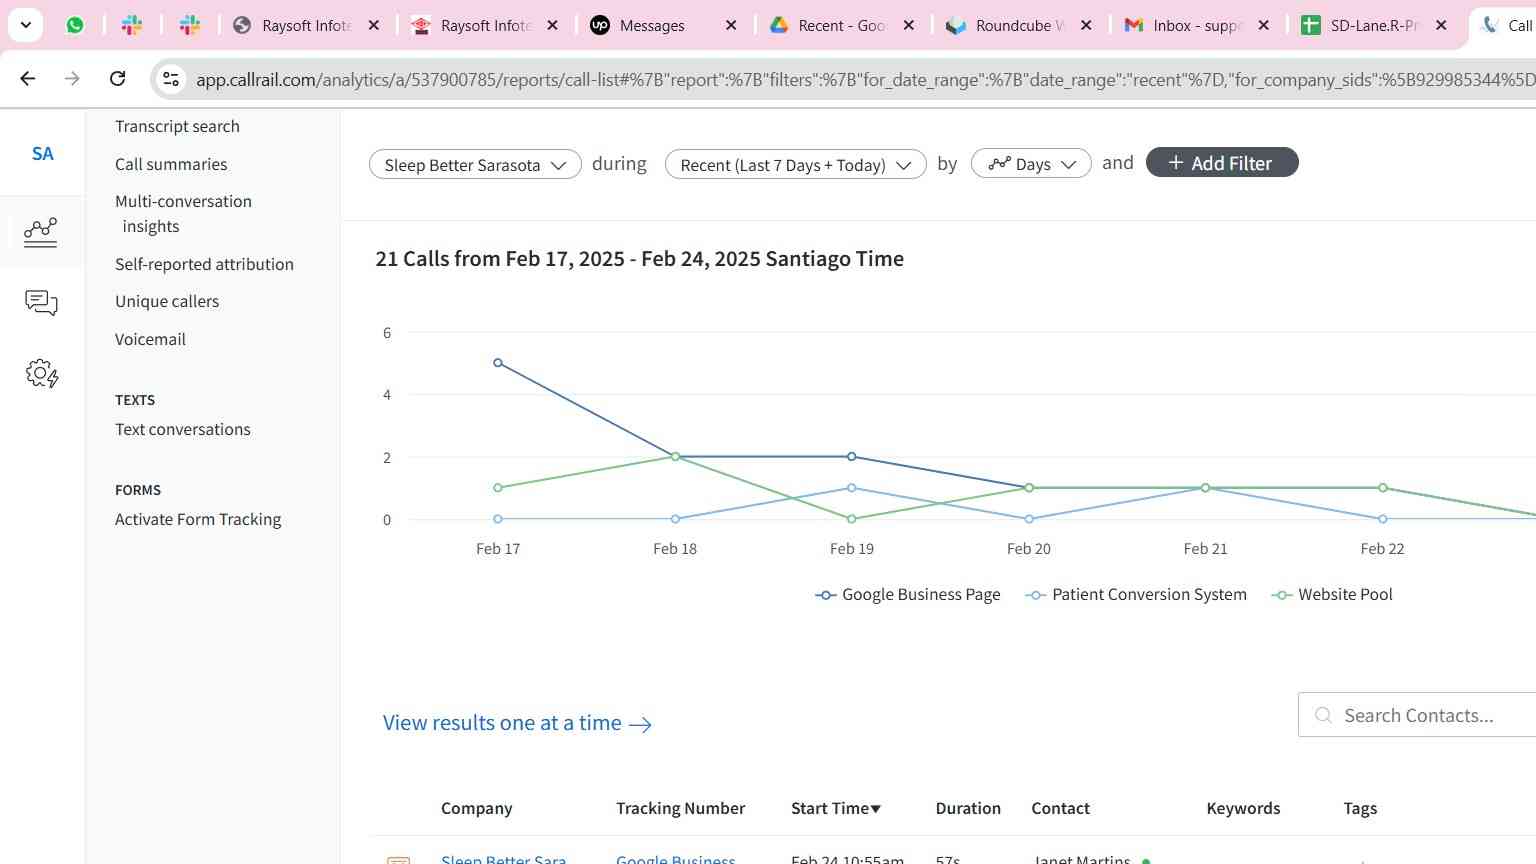Viewport: 1536px width, 864px height.
Task: Switch to the SD-Lane.R-Pr spreadsheet tab
Action: pyautogui.click(x=1374, y=25)
